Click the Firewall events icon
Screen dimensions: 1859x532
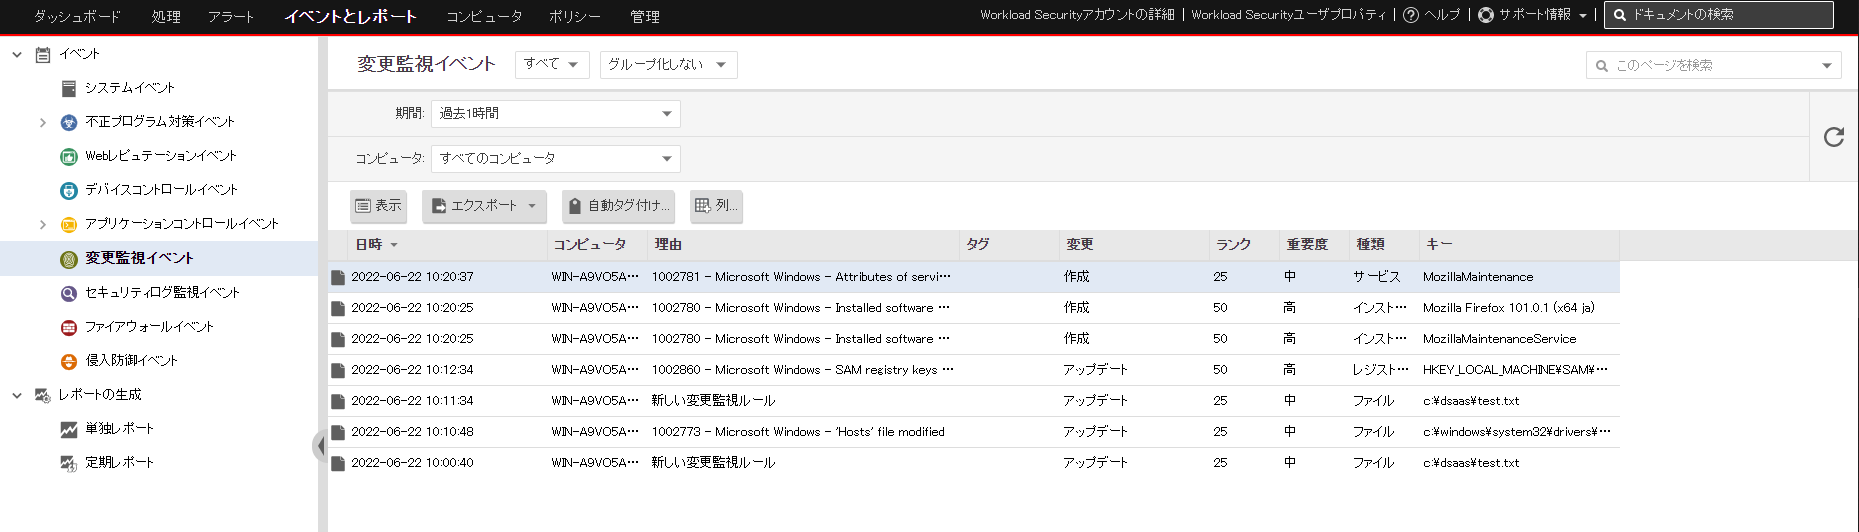coord(69,327)
